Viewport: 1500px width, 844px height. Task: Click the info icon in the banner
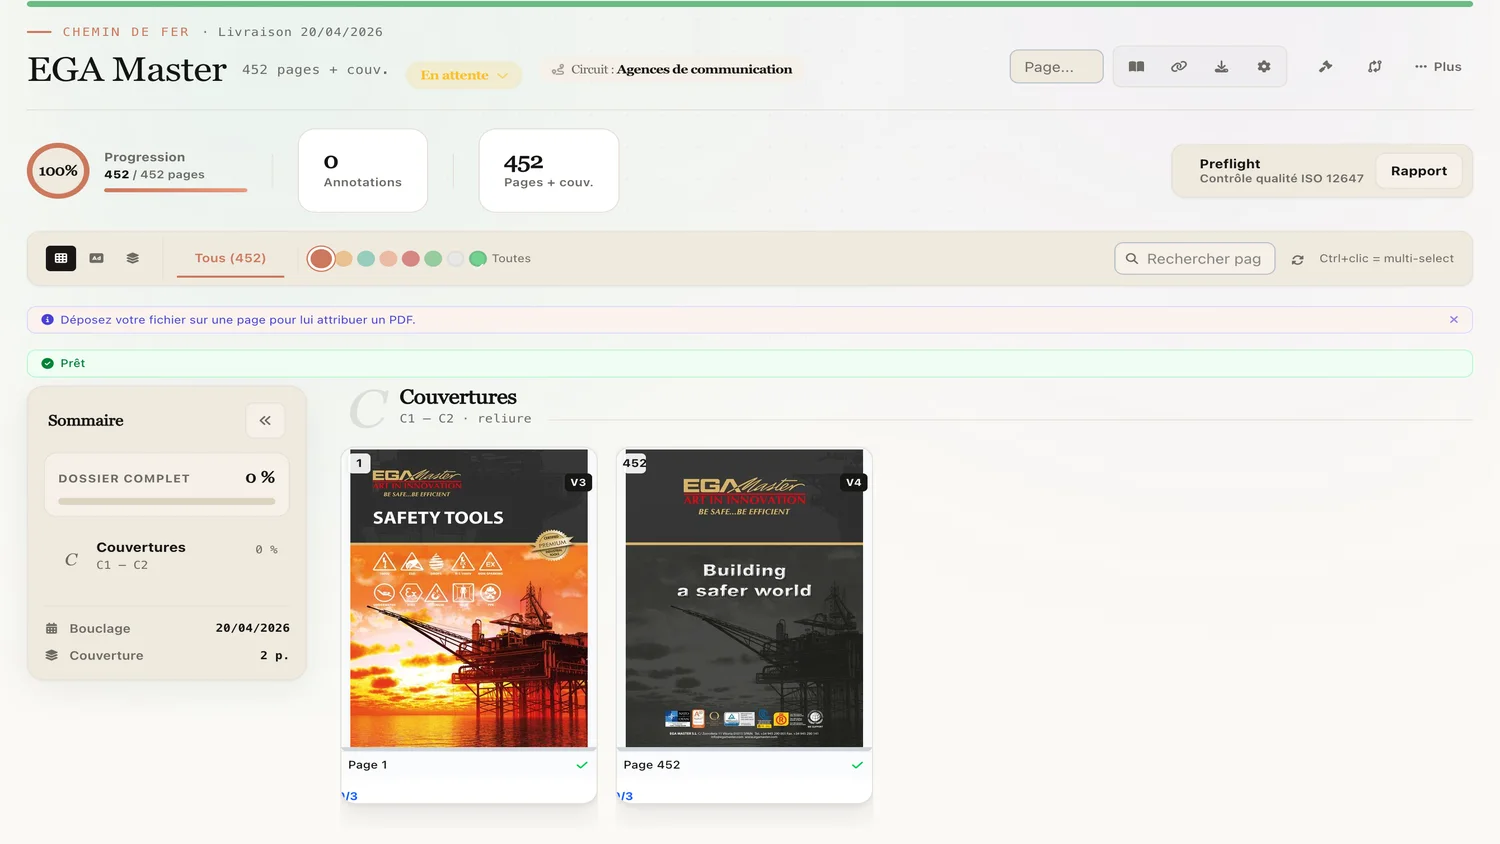pyautogui.click(x=47, y=320)
